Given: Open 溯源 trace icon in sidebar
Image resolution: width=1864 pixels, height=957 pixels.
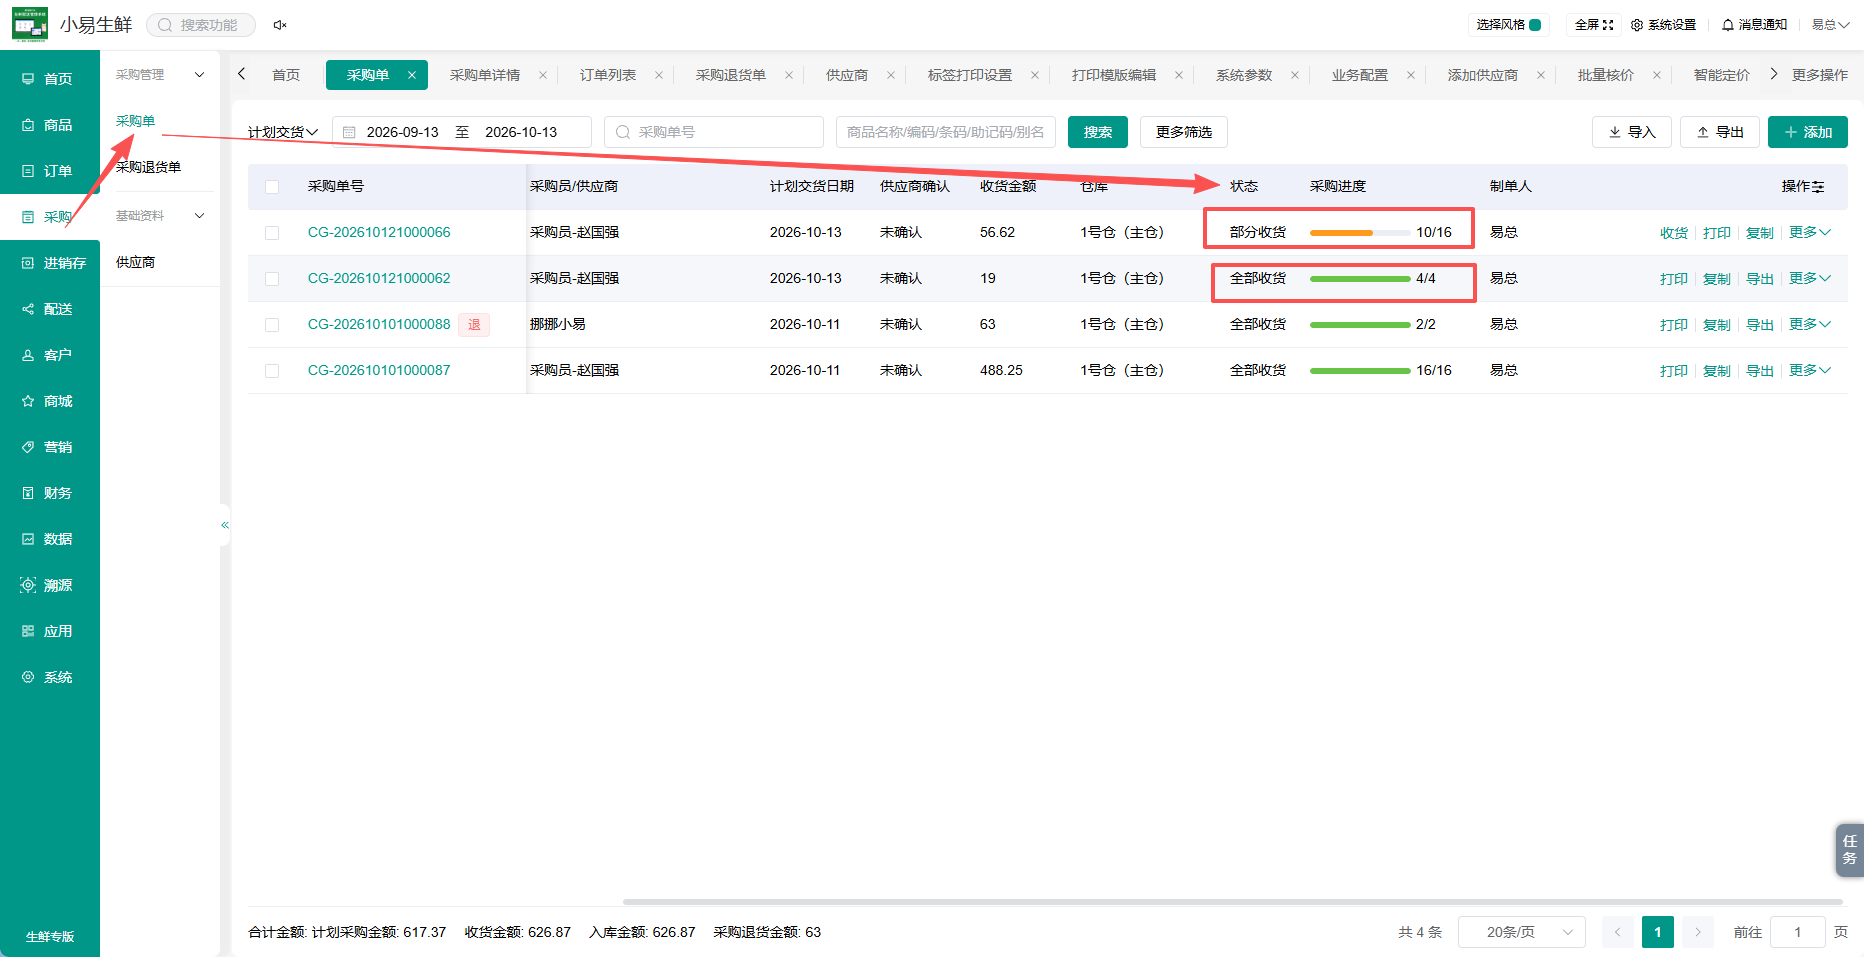Looking at the screenshot, I should tap(28, 585).
